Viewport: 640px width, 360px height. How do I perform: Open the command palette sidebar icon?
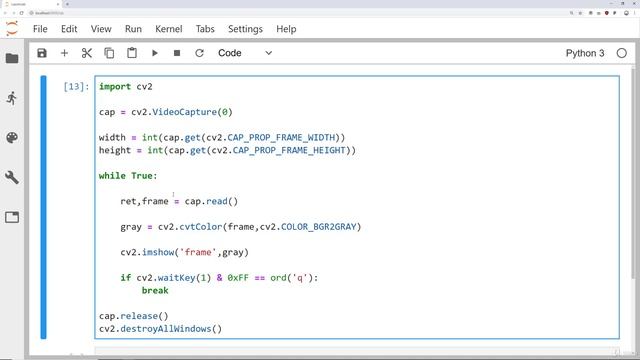tap(12, 138)
